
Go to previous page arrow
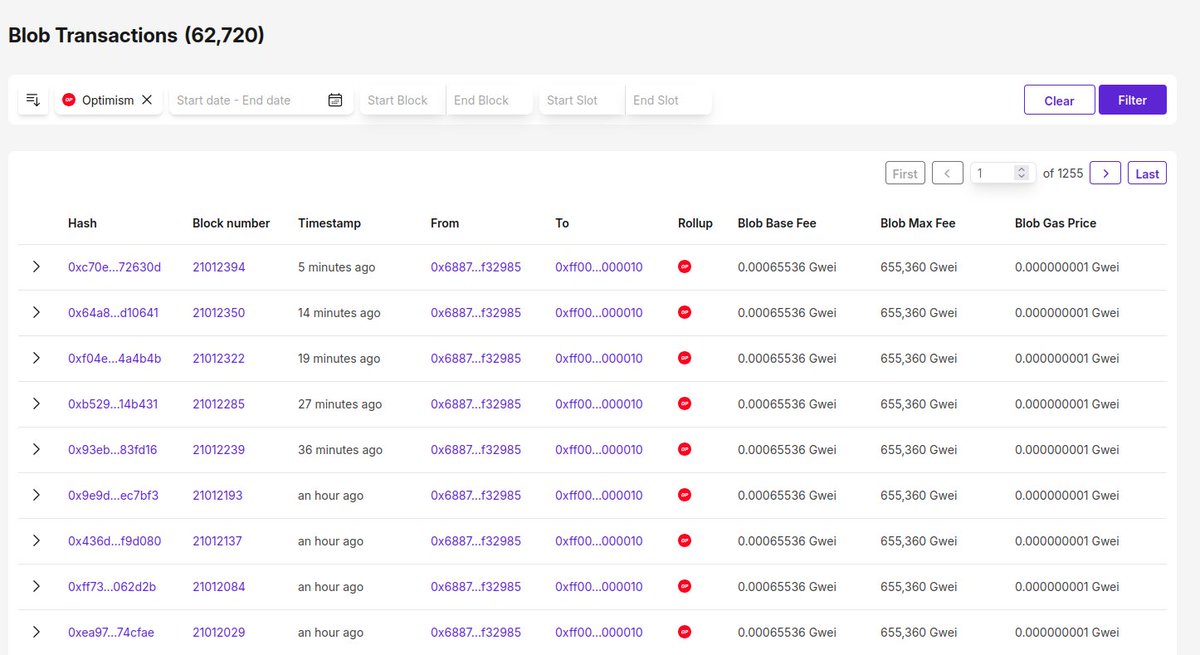click(x=948, y=173)
